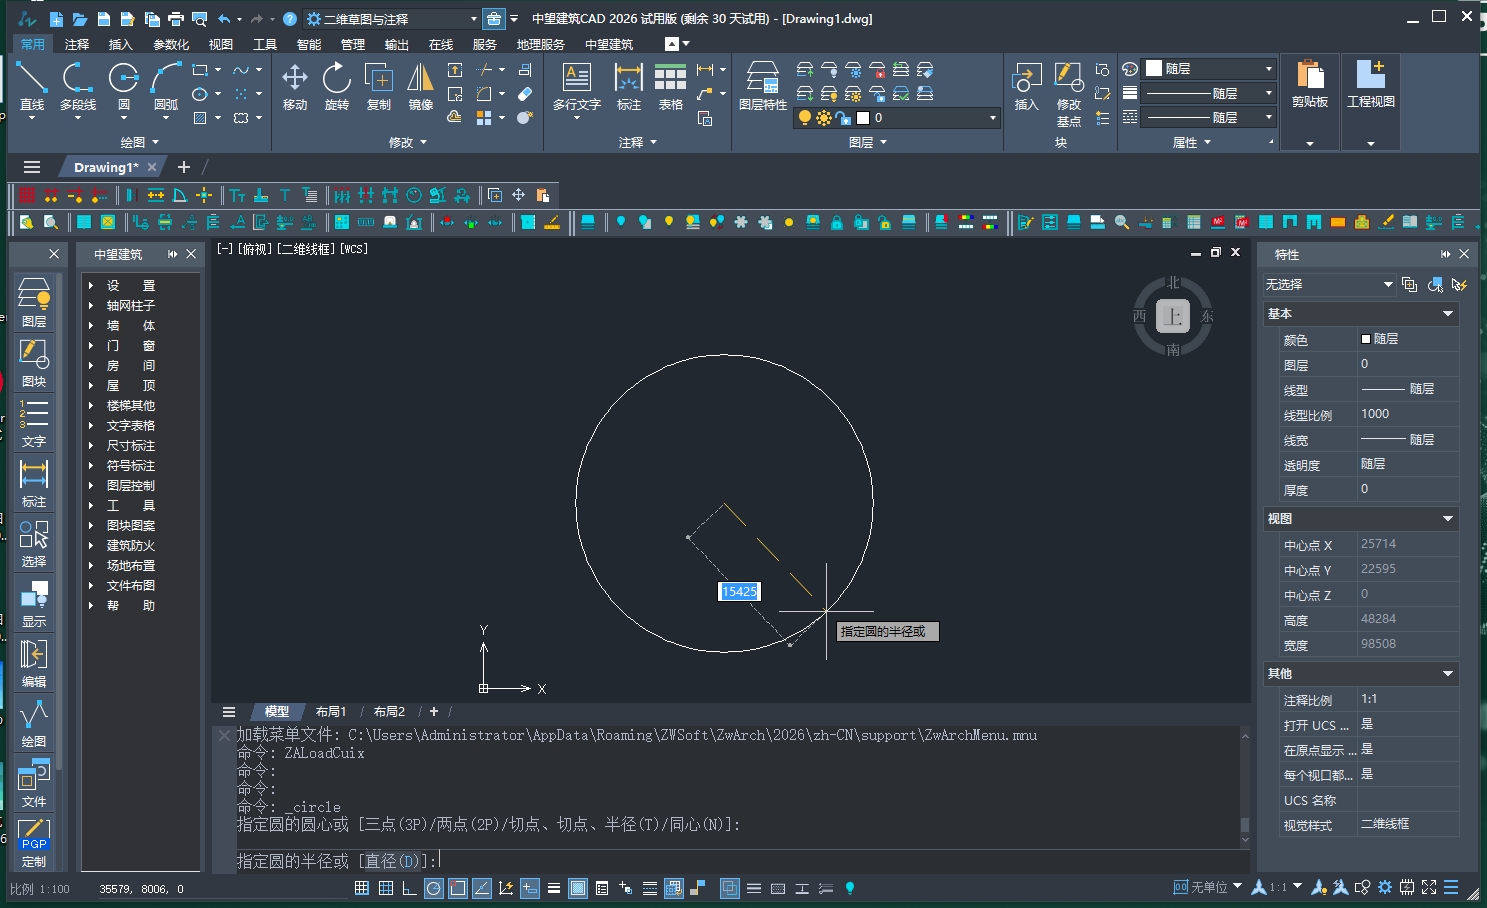Open the 无选择 selection dropdown in 特性 panel
This screenshot has height=908, width=1487.
click(x=1329, y=285)
